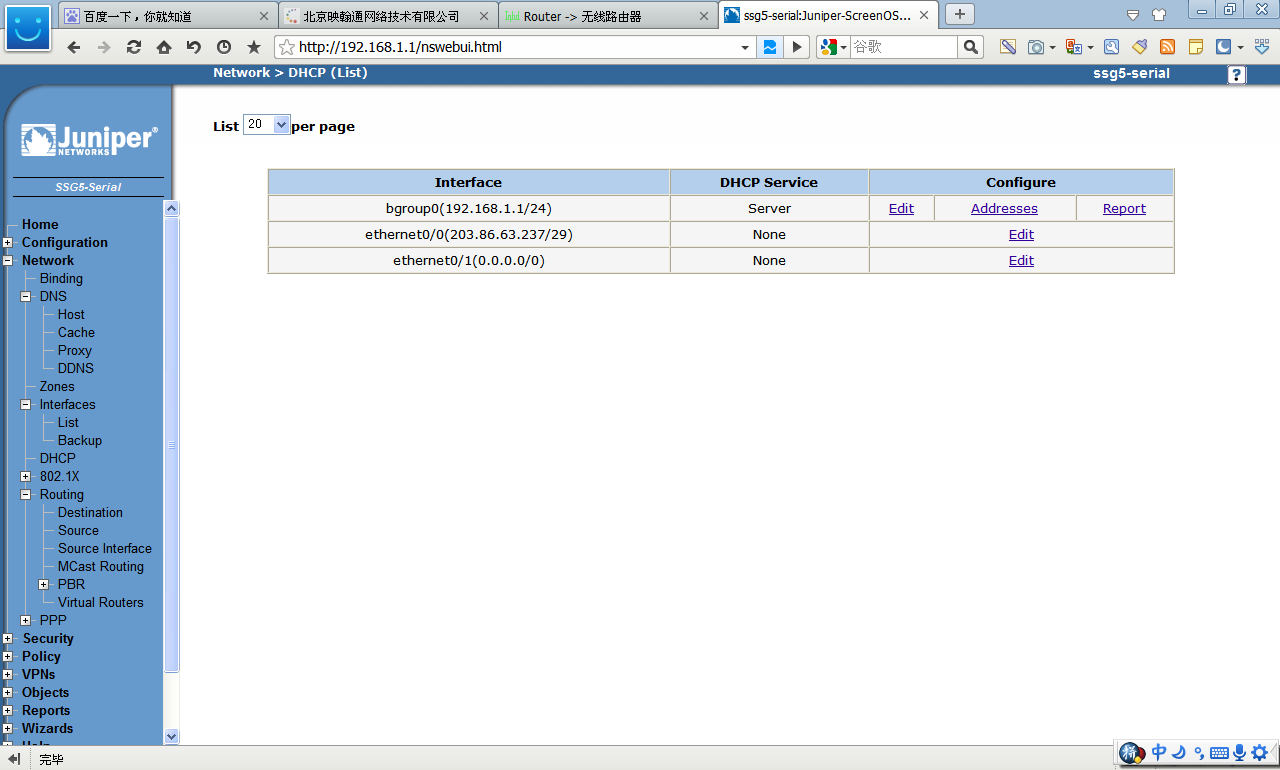Bookmark page with star toolbar icon

tap(254, 47)
